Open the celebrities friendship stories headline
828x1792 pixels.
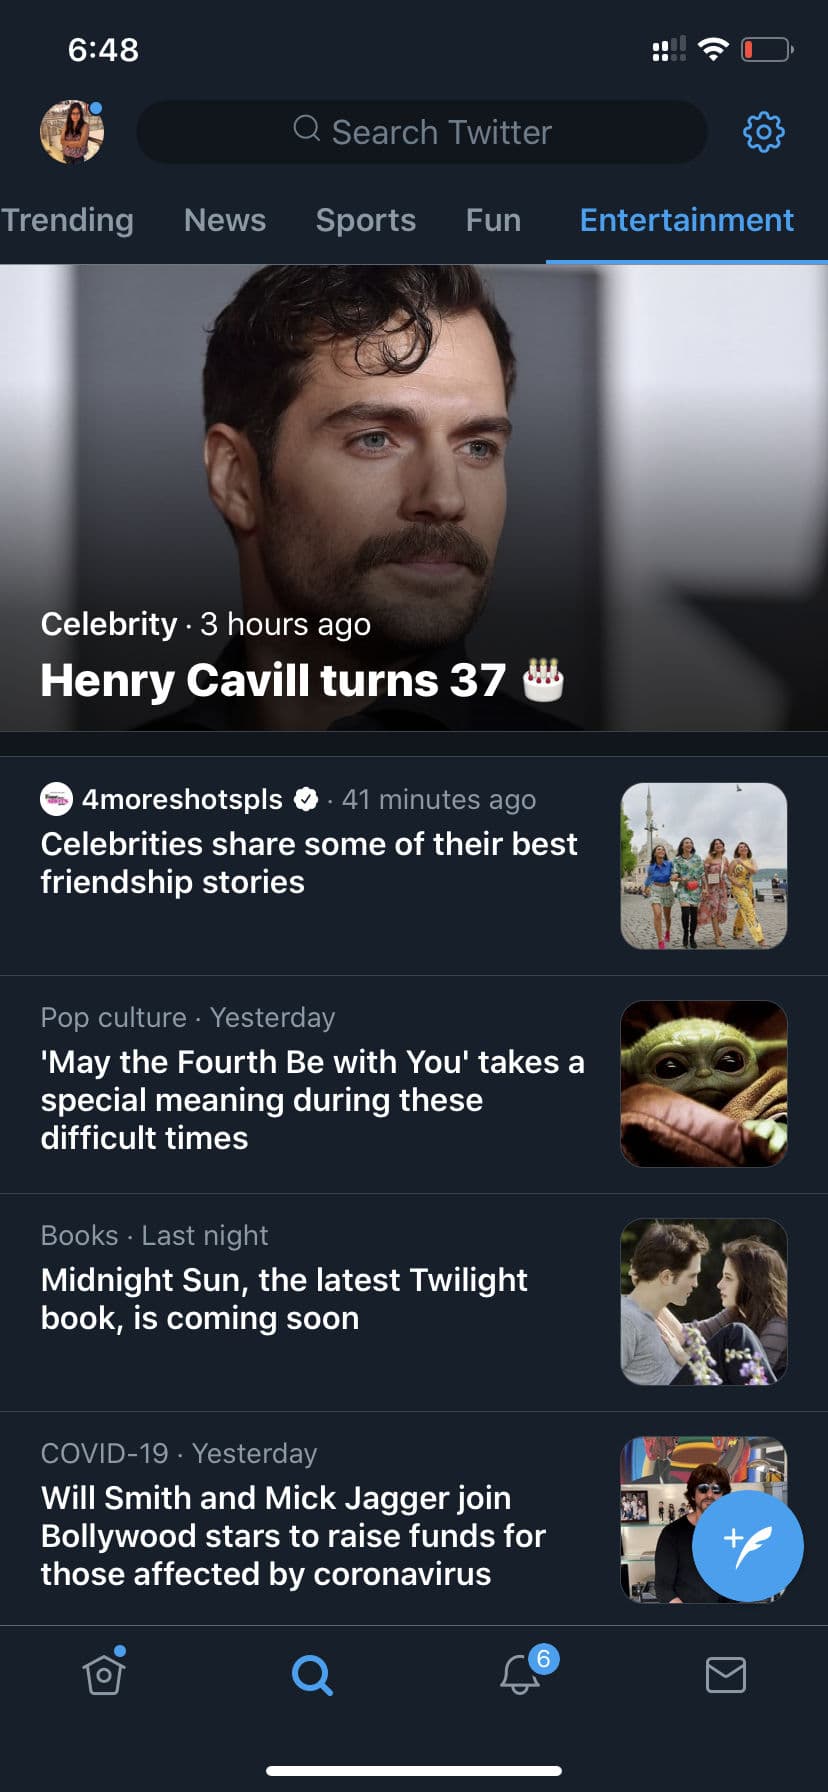309,863
